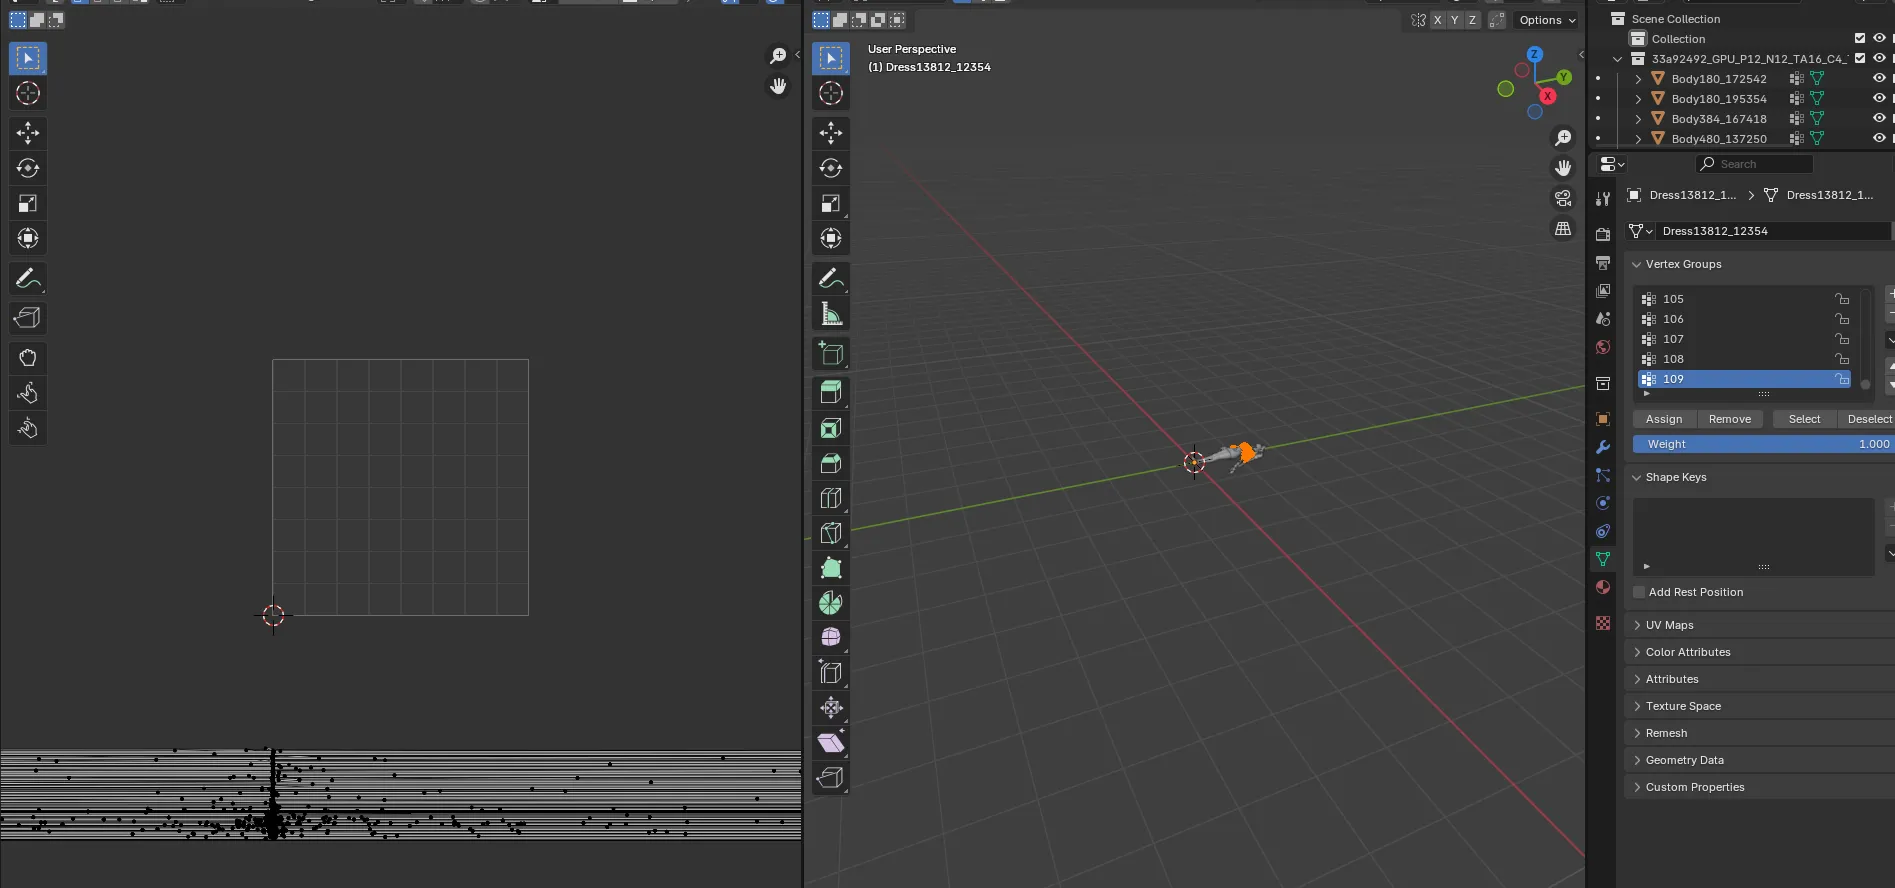Activate the Inset Faces tool
The width and height of the screenshot is (1895, 888).
coord(831,428)
